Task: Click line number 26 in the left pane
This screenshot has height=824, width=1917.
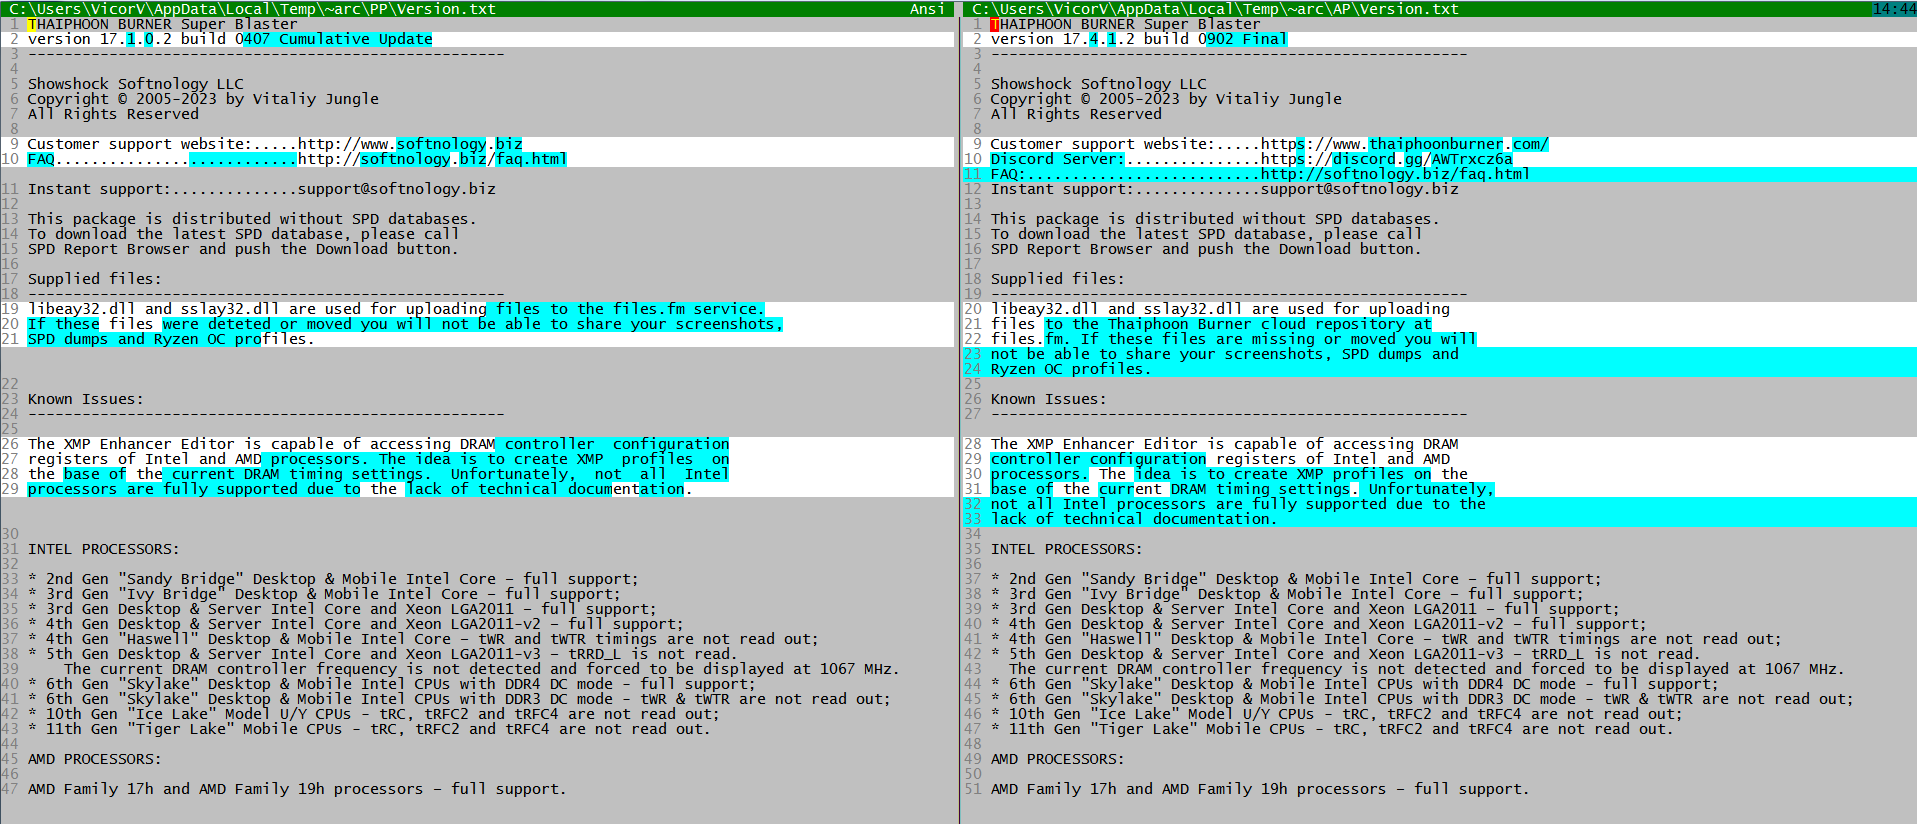Action: (11, 444)
